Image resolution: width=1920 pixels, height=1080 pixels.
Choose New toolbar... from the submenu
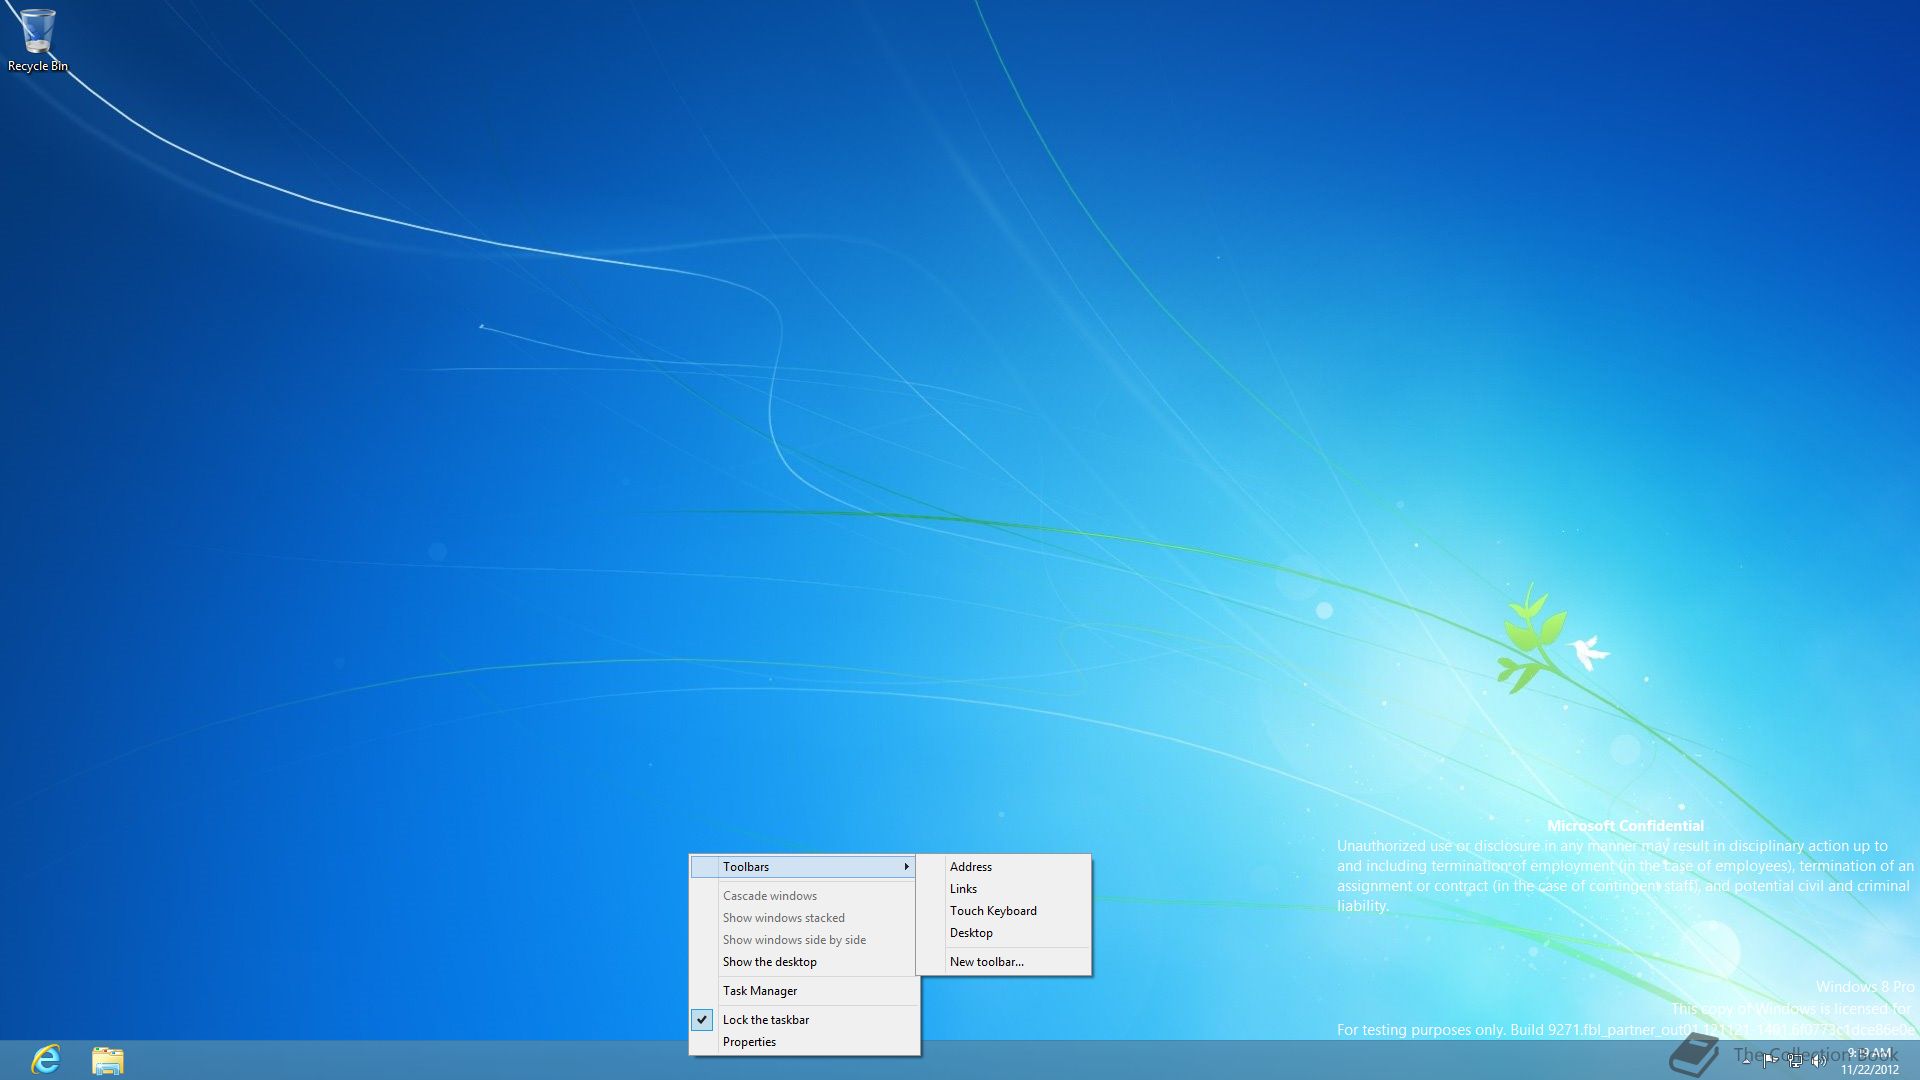(x=1004, y=962)
